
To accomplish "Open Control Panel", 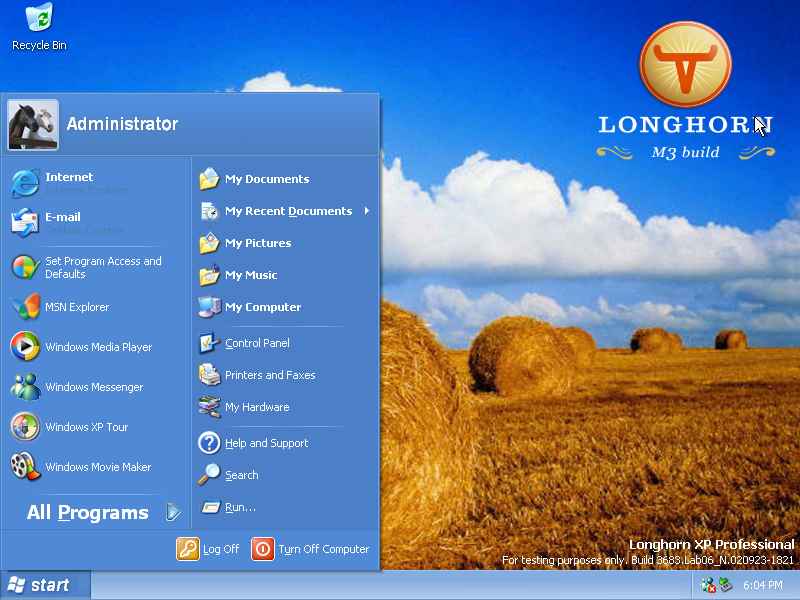I will pyautogui.click(x=257, y=343).
